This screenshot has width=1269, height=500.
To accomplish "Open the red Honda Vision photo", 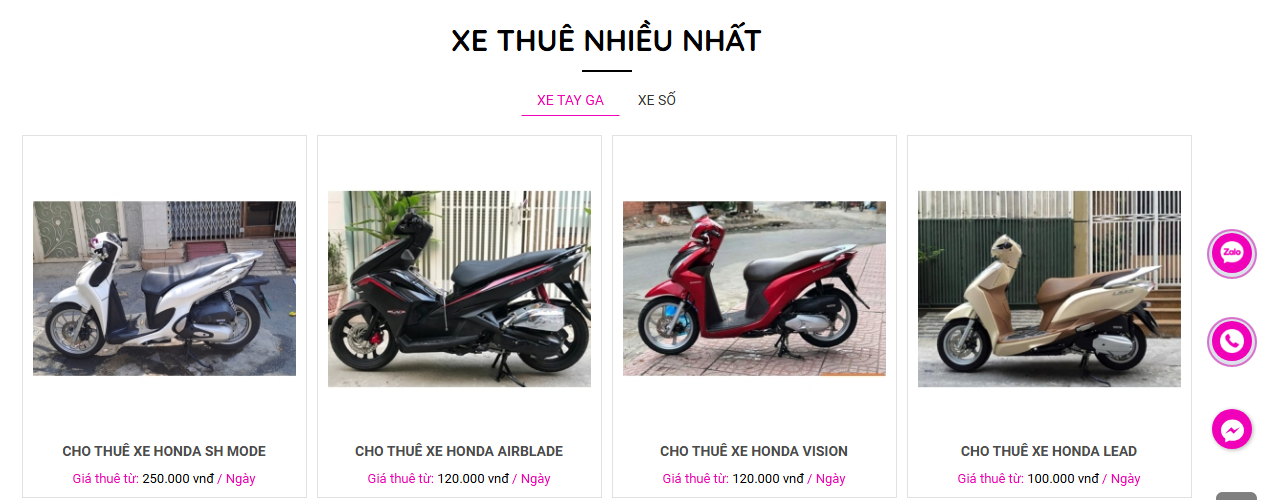I will [x=754, y=289].
